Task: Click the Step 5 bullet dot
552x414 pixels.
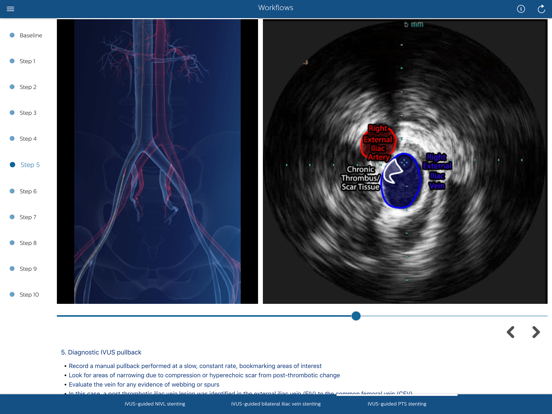Action: [x=12, y=164]
